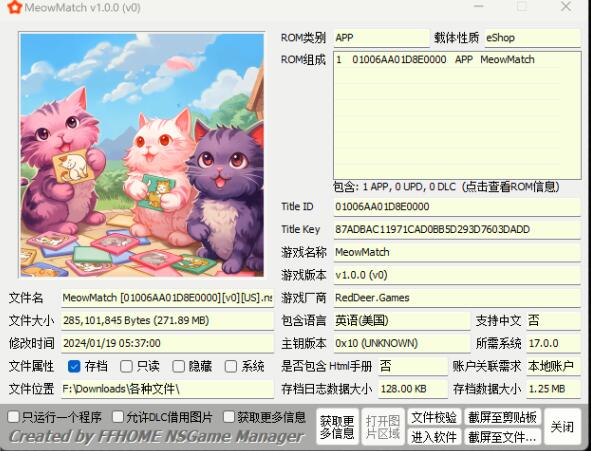Click the 载体性质 field showing eShop
The height and width of the screenshot is (451, 591).
pos(532,38)
